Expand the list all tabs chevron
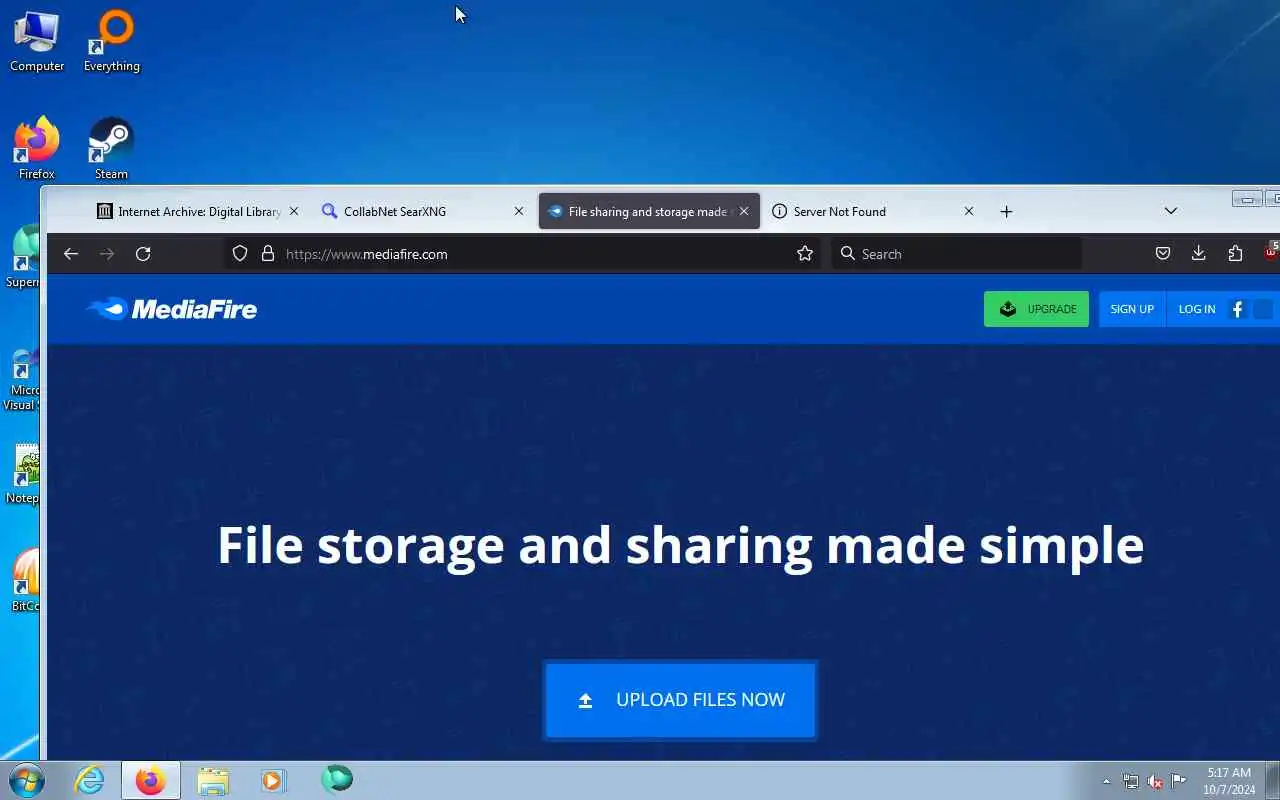 [x=1170, y=211]
